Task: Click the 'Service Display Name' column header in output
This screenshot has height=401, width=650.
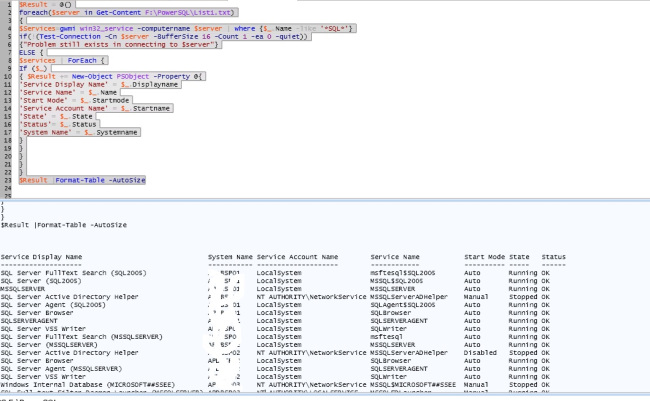Action: (x=41, y=257)
